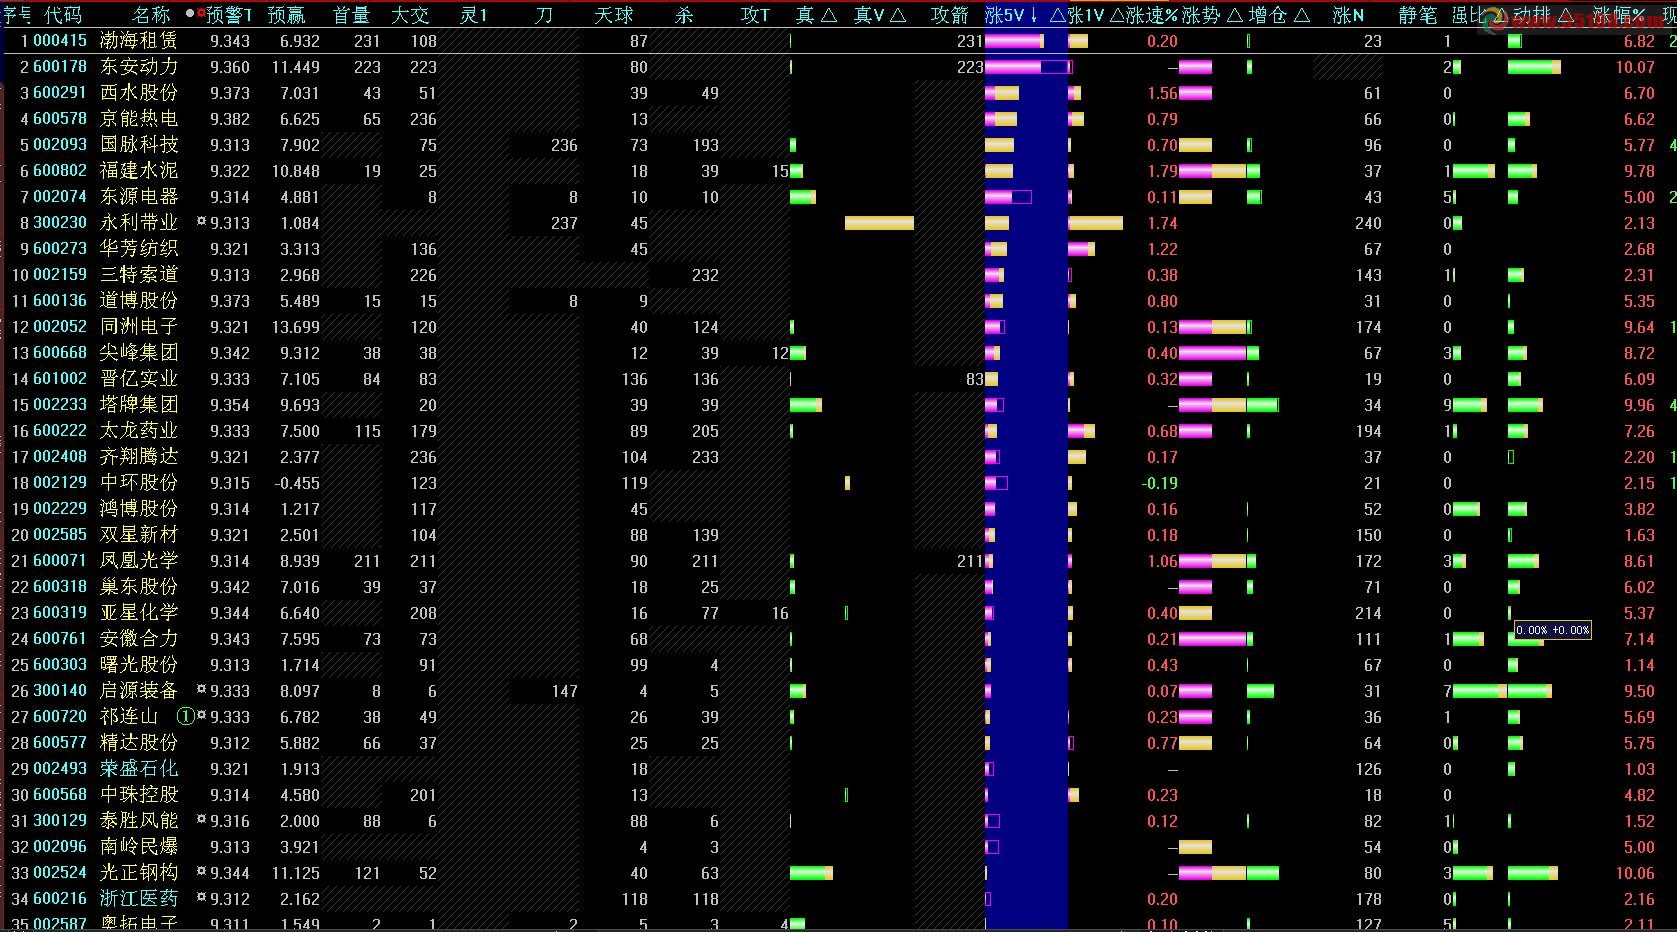Select the stock name 华芳纺织

(x=139, y=249)
